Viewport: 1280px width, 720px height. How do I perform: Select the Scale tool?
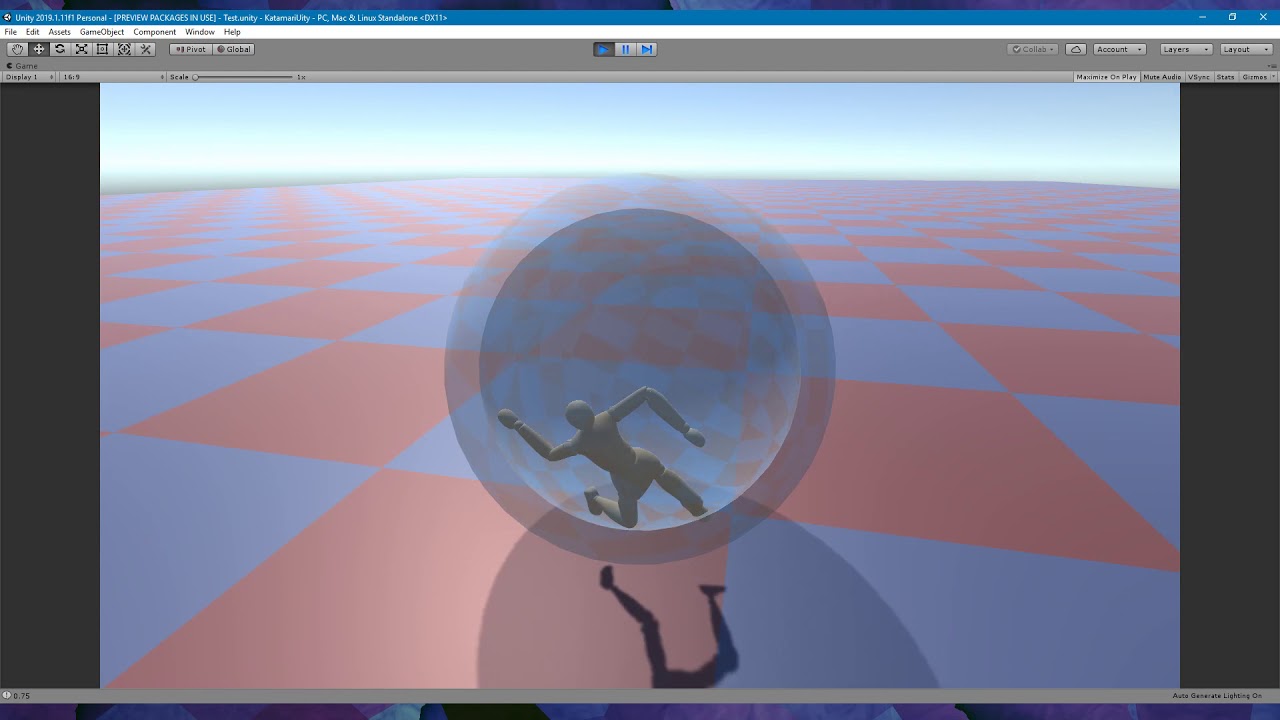(81, 49)
